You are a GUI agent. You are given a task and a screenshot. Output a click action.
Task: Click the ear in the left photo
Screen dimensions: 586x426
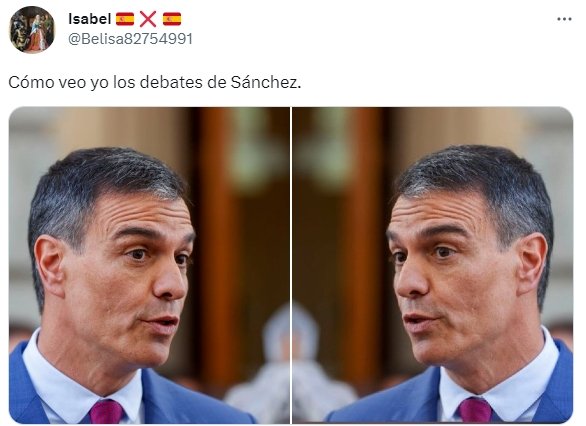tap(50, 266)
